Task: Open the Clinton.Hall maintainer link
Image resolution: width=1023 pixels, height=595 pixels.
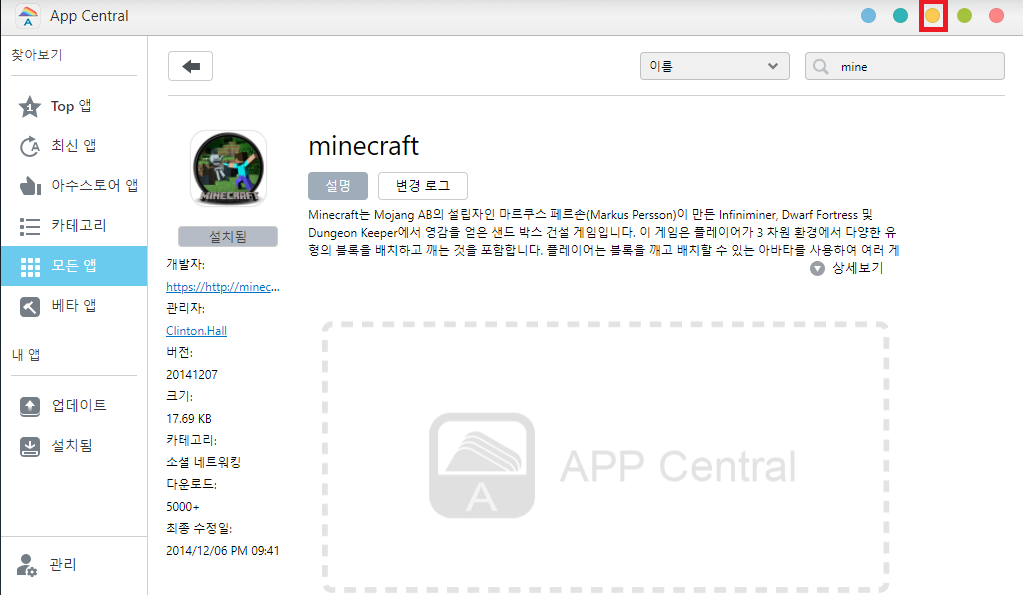Action: click(196, 331)
